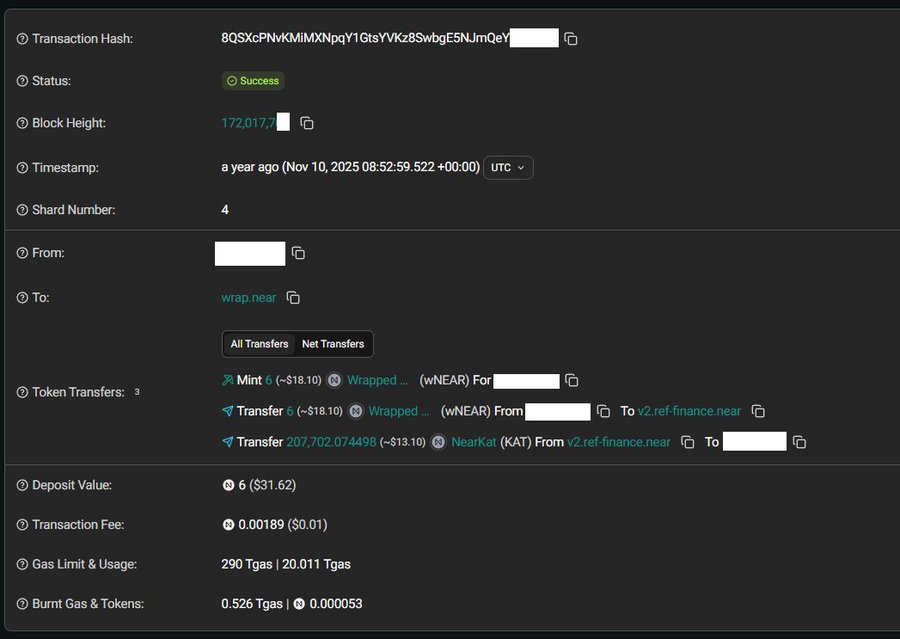Click the 290 Tgas | 20.011 Tgas value
This screenshot has width=900, height=639.
tap(286, 564)
